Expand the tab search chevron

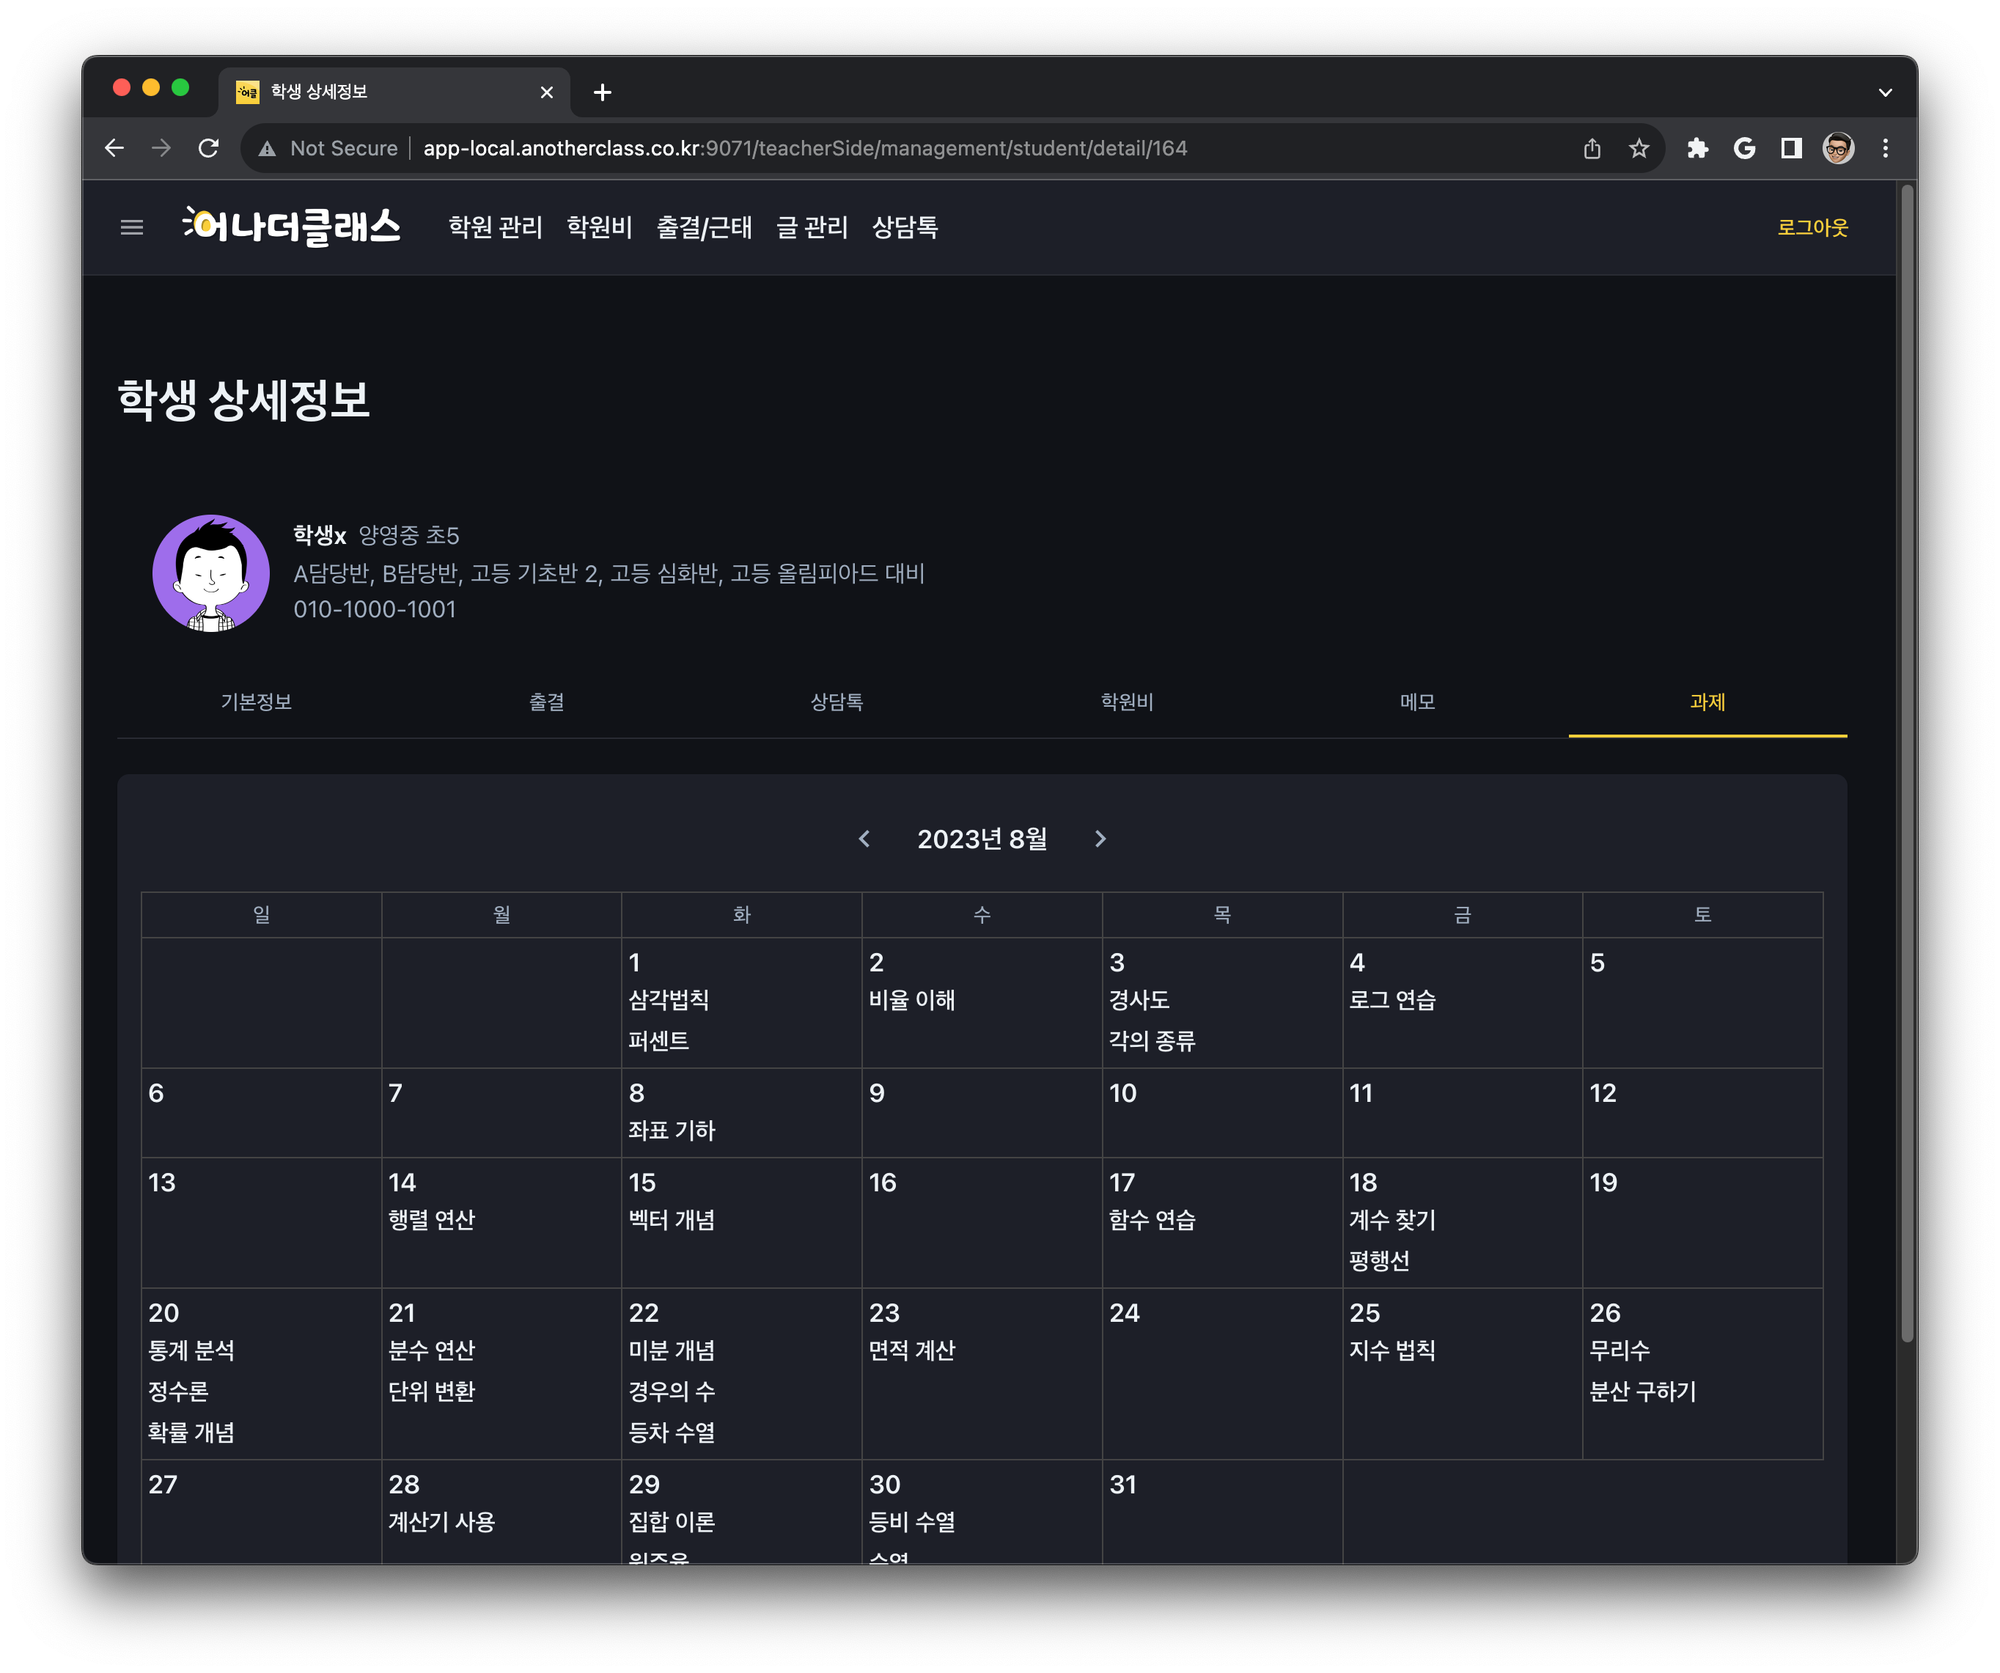tap(1885, 92)
